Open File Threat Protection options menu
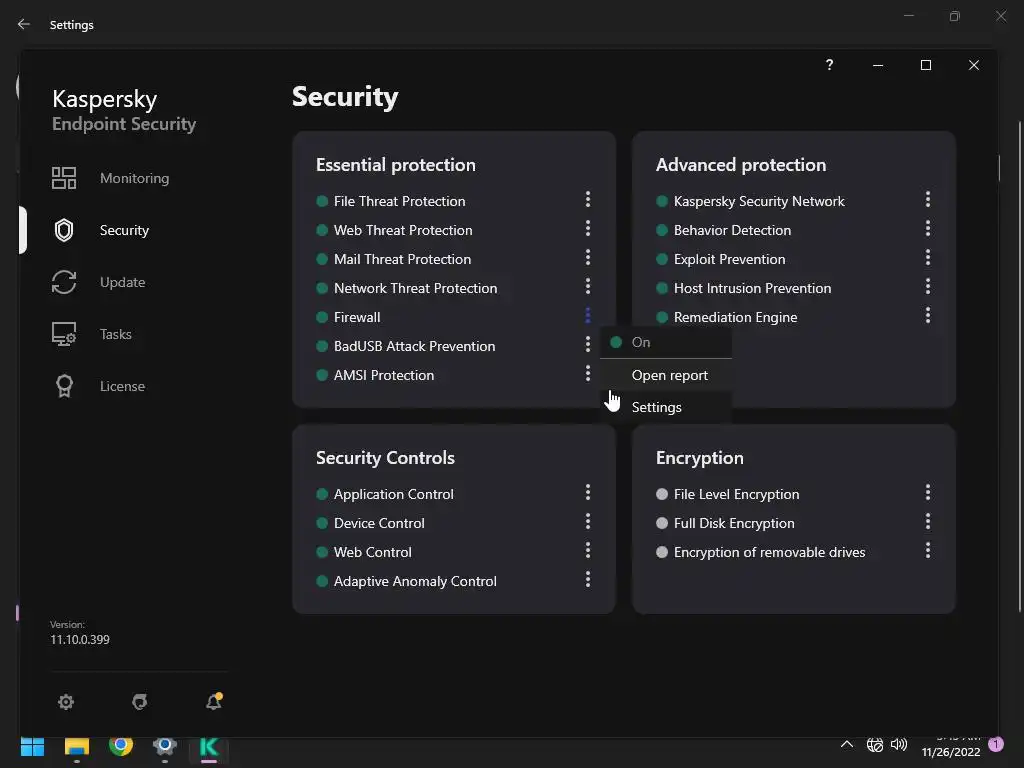 (588, 199)
